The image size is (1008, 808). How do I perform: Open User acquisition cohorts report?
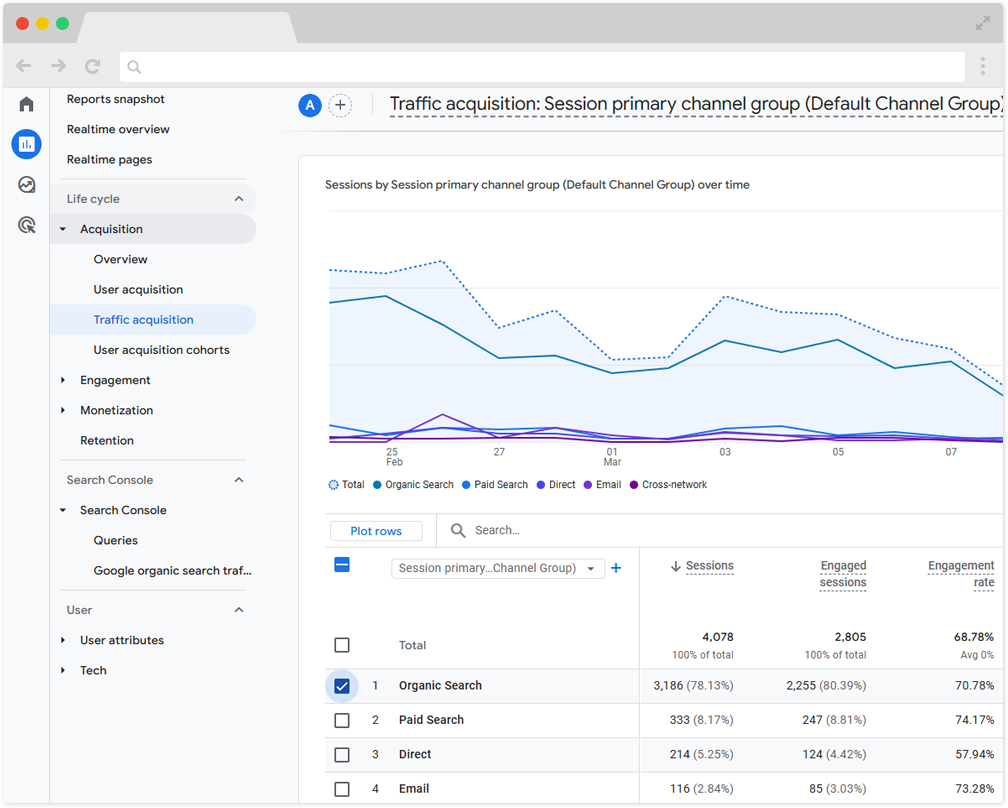161,350
